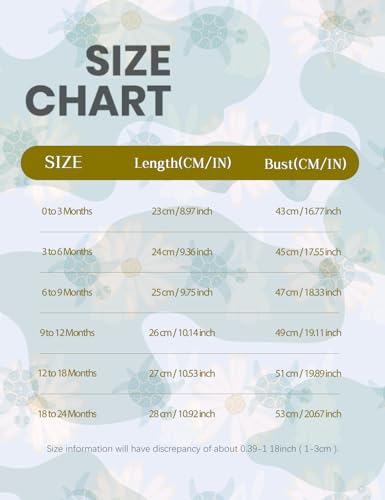Click the 26 cm / 10.14 inch length value

click(182, 333)
